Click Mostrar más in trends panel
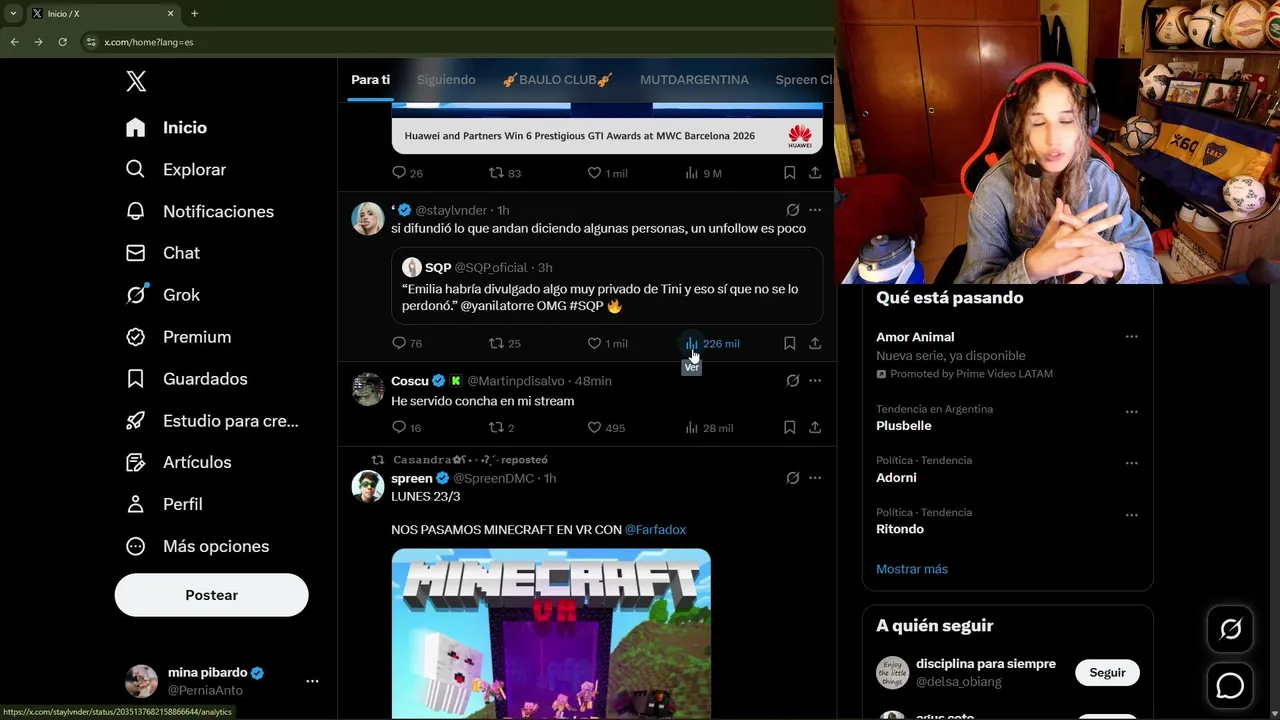Screen dimensions: 1280x720 click(912, 569)
